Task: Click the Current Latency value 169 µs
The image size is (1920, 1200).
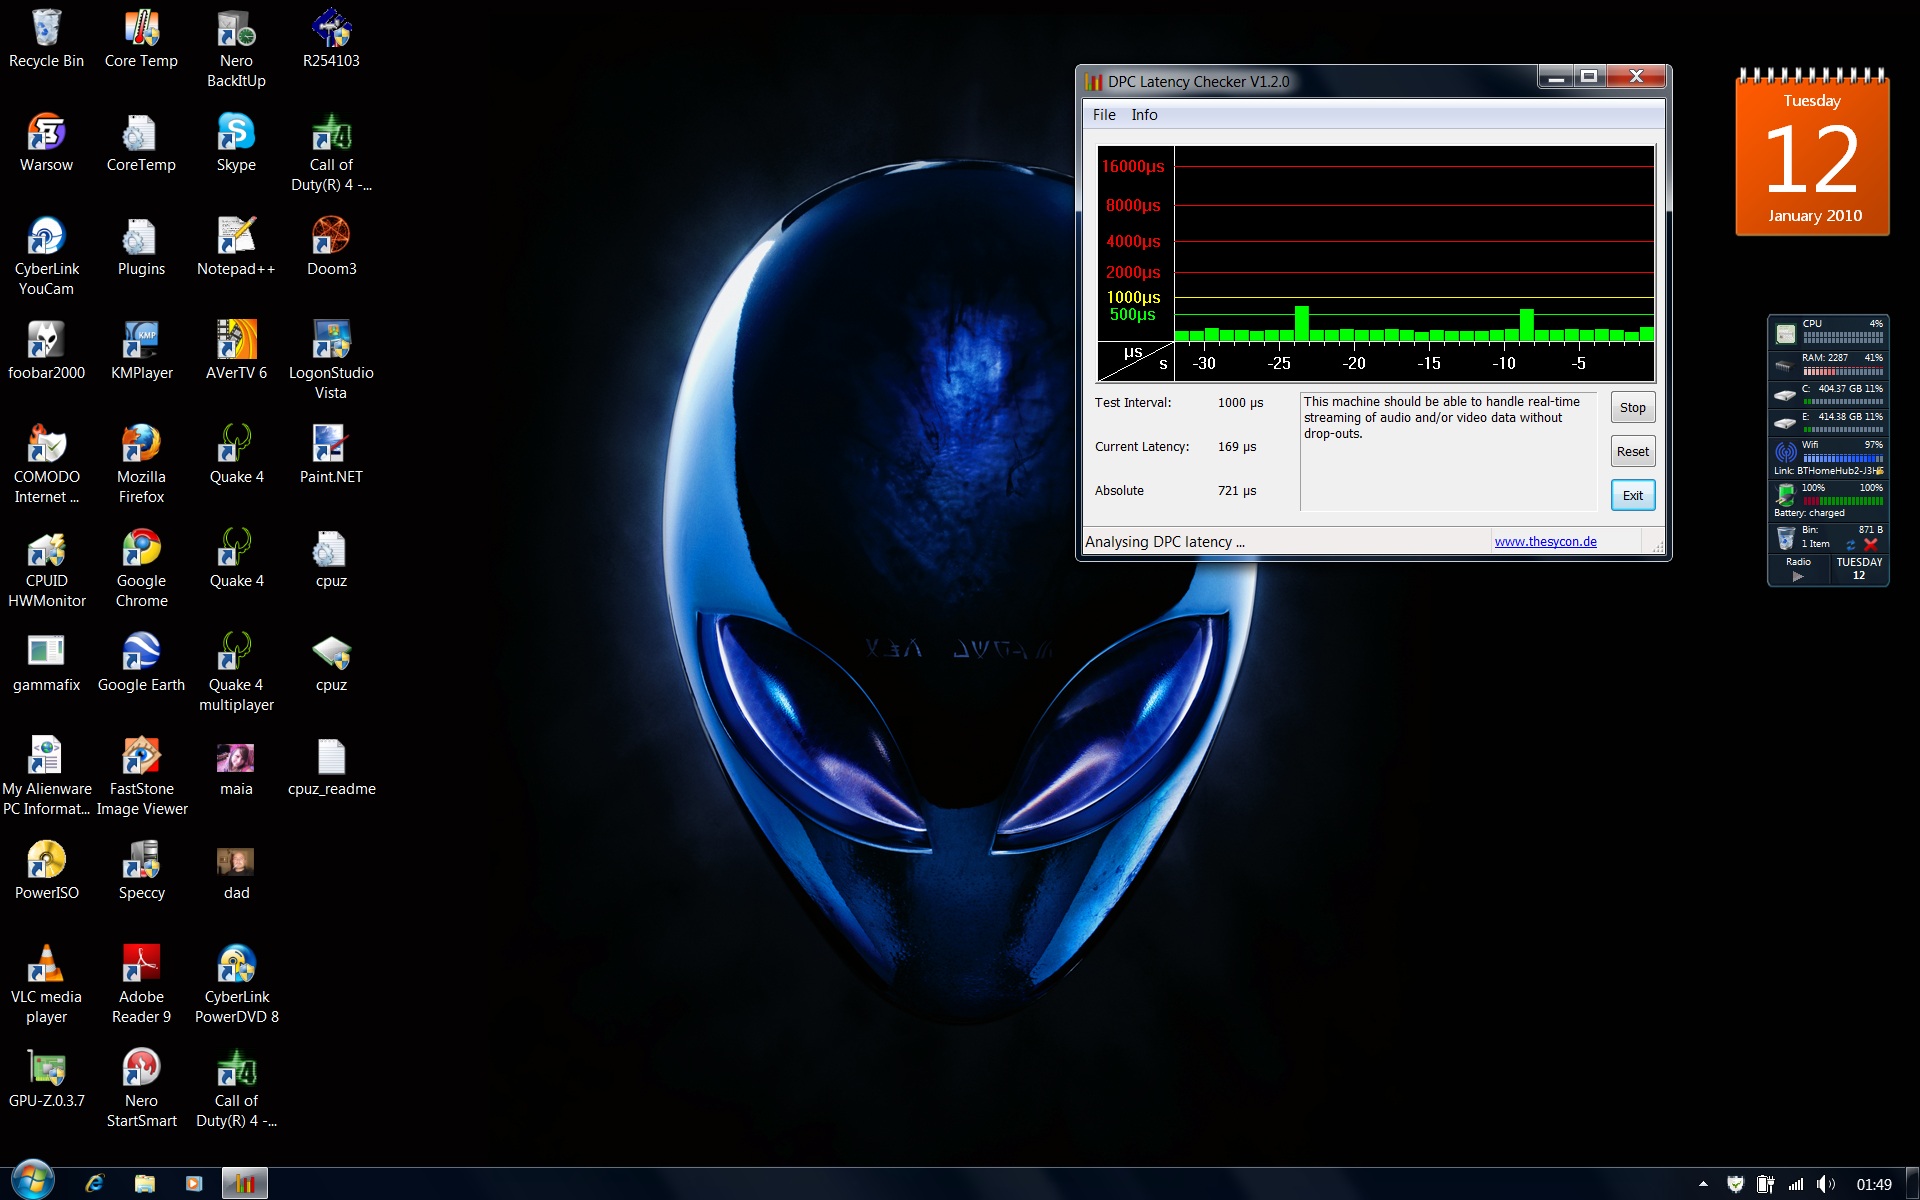Action: (x=1237, y=447)
